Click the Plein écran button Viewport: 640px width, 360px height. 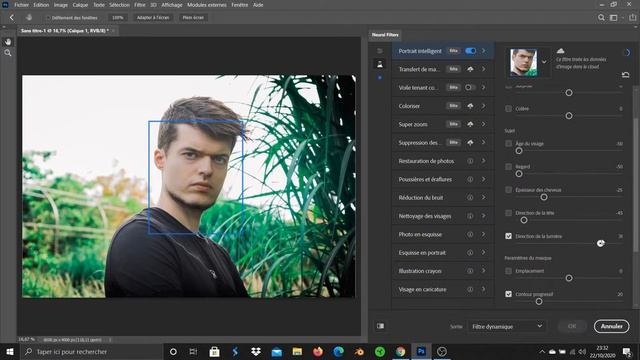tap(193, 18)
